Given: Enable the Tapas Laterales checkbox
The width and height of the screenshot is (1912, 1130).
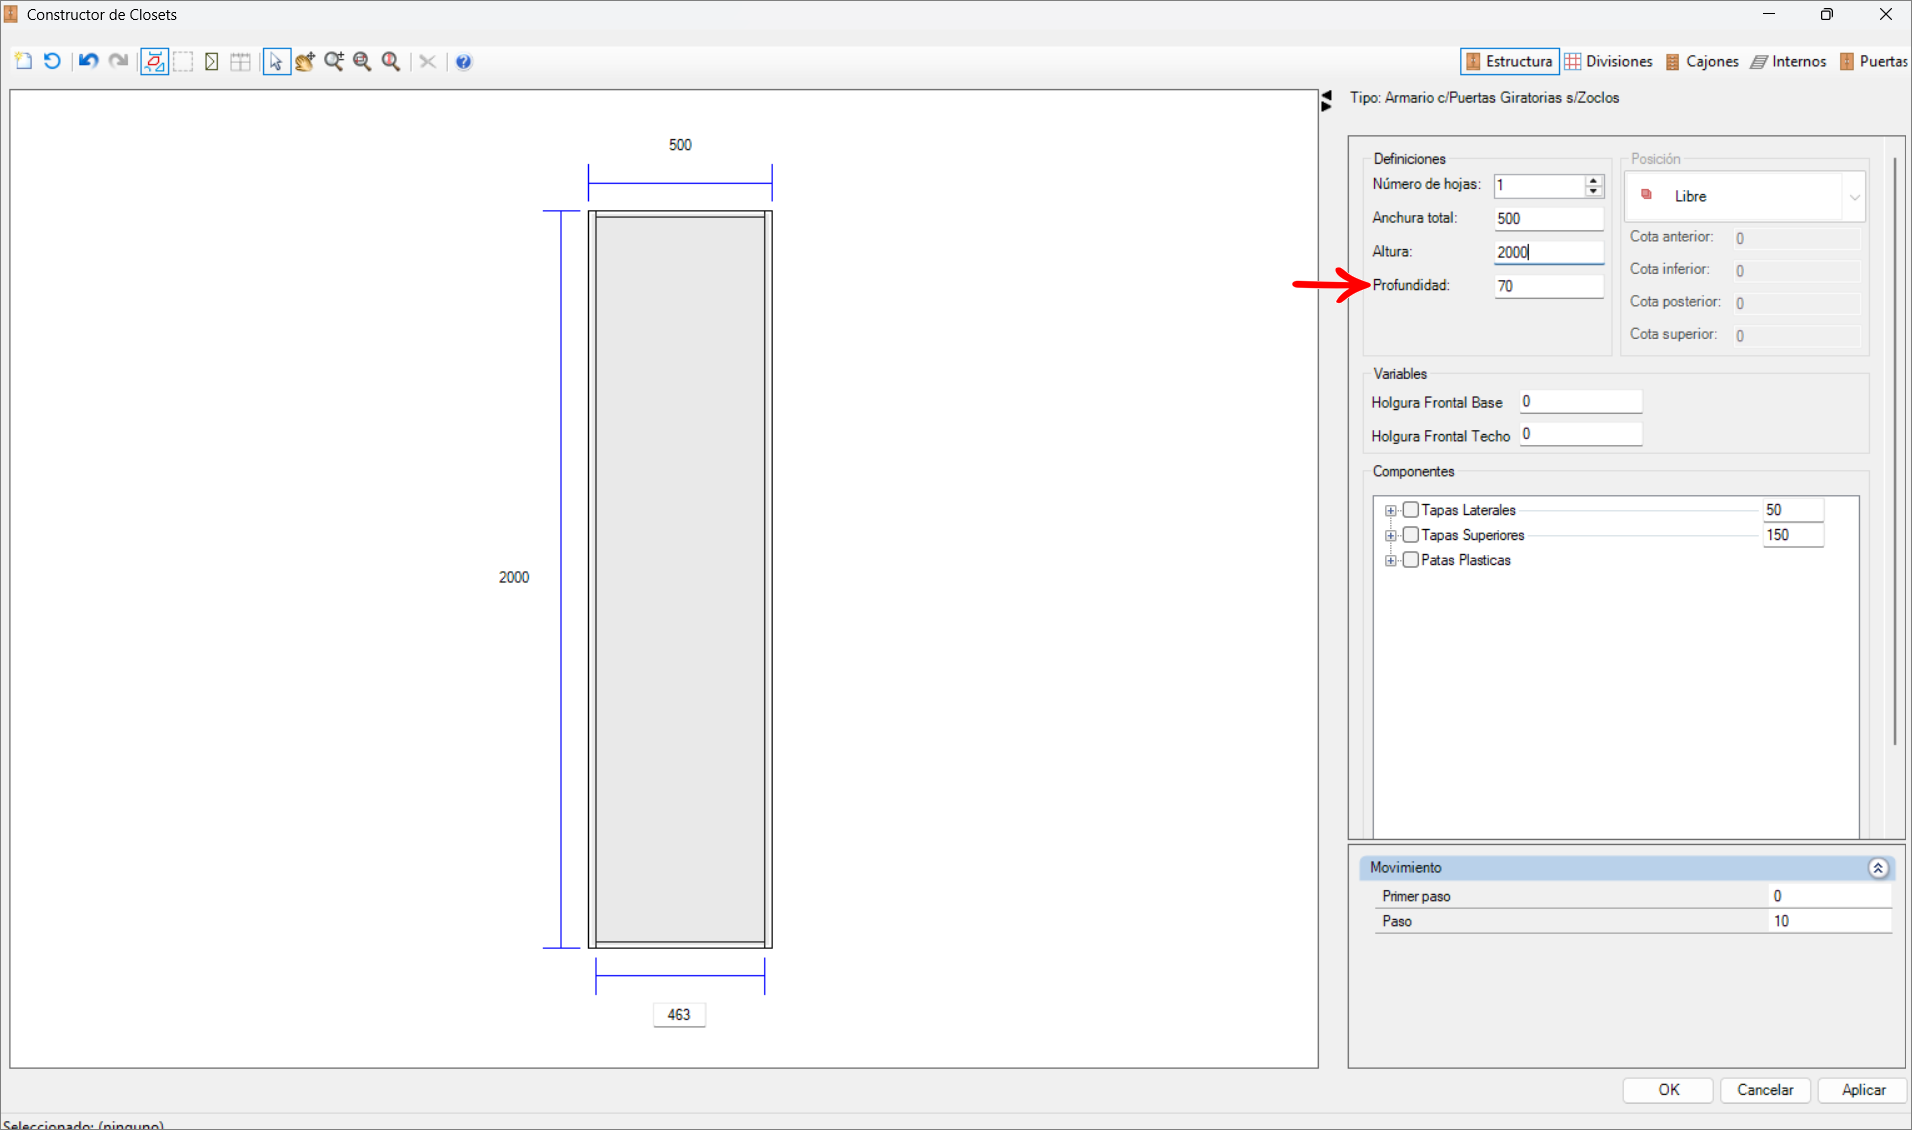Looking at the screenshot, I should (1410, 510).
